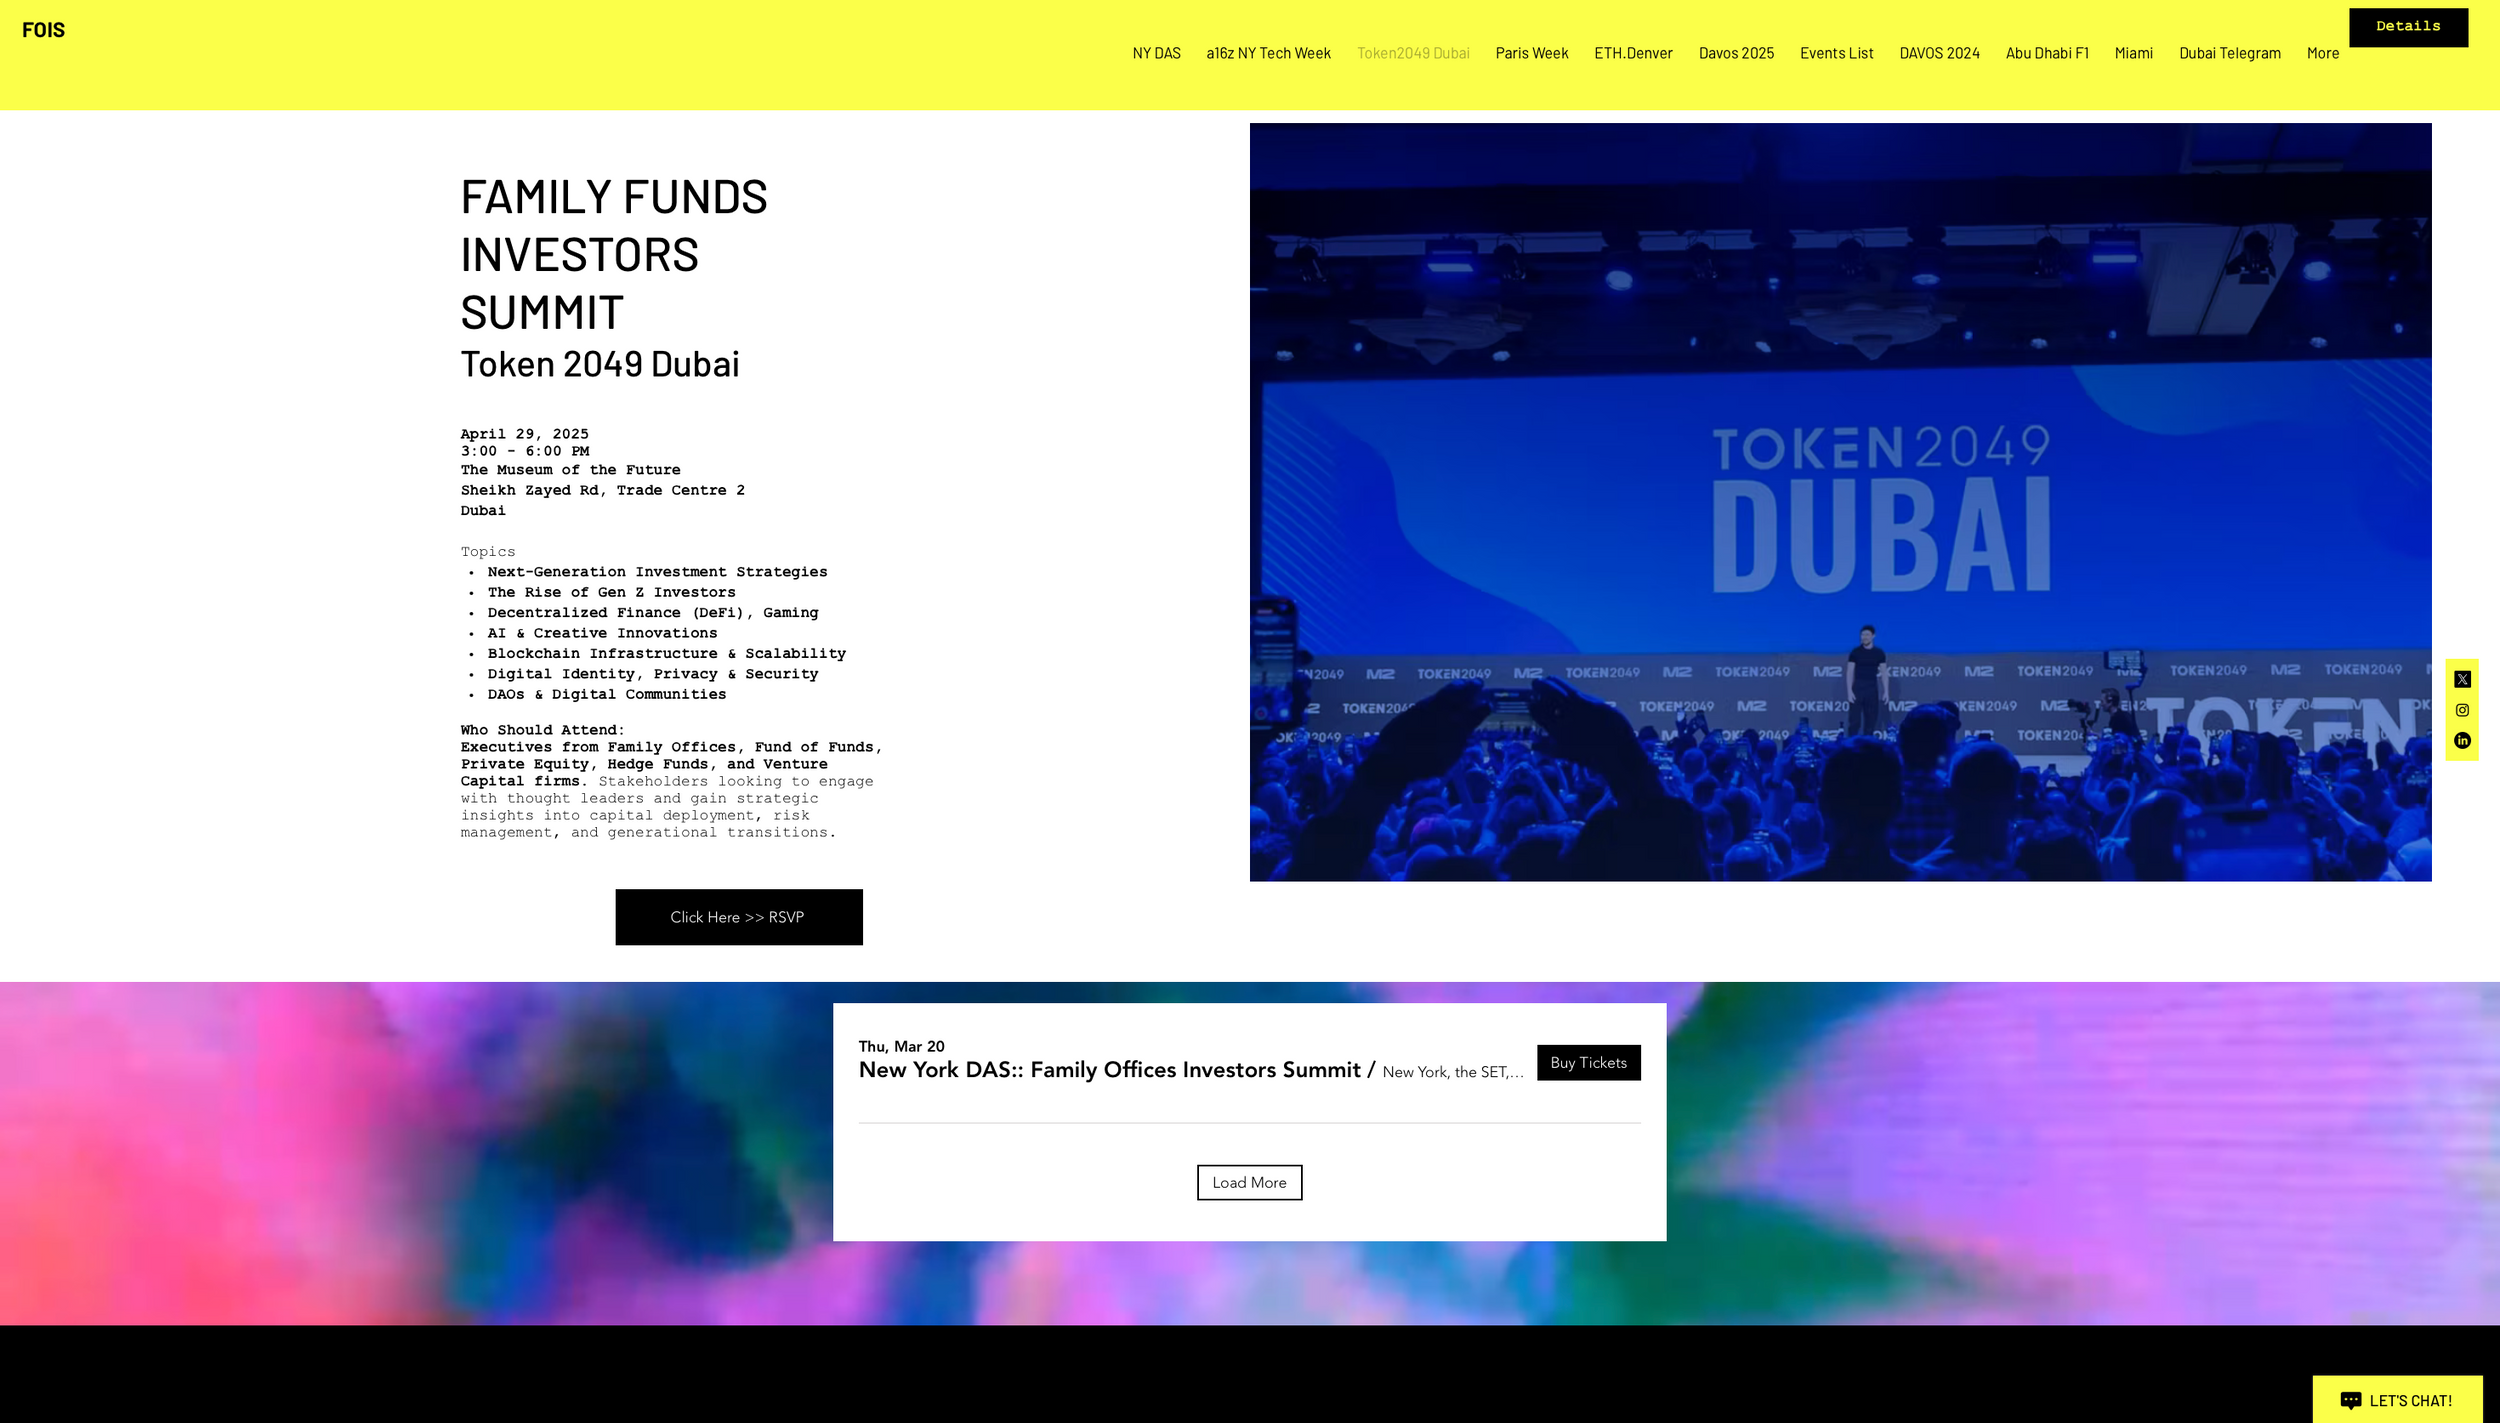Click the chat bubble icon on LET'S CHAT
The width and height of the screenshot is (2500, 1423).
[2353, 1400]
